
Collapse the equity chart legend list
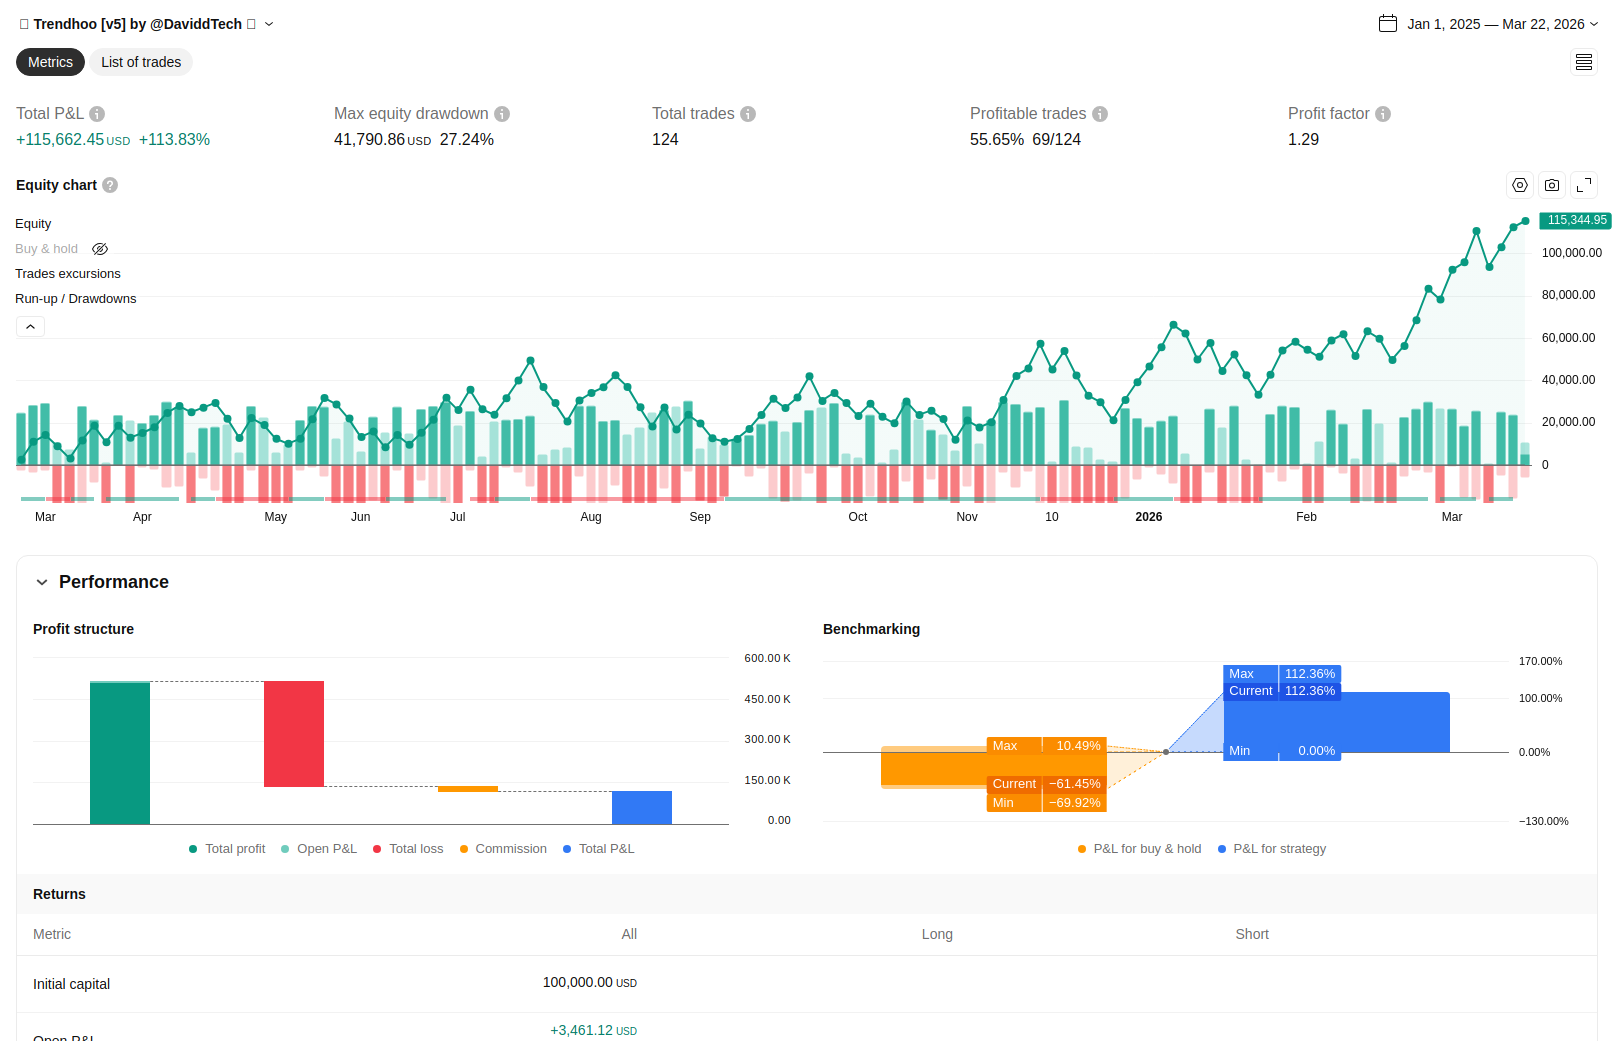tap(30, 327)
